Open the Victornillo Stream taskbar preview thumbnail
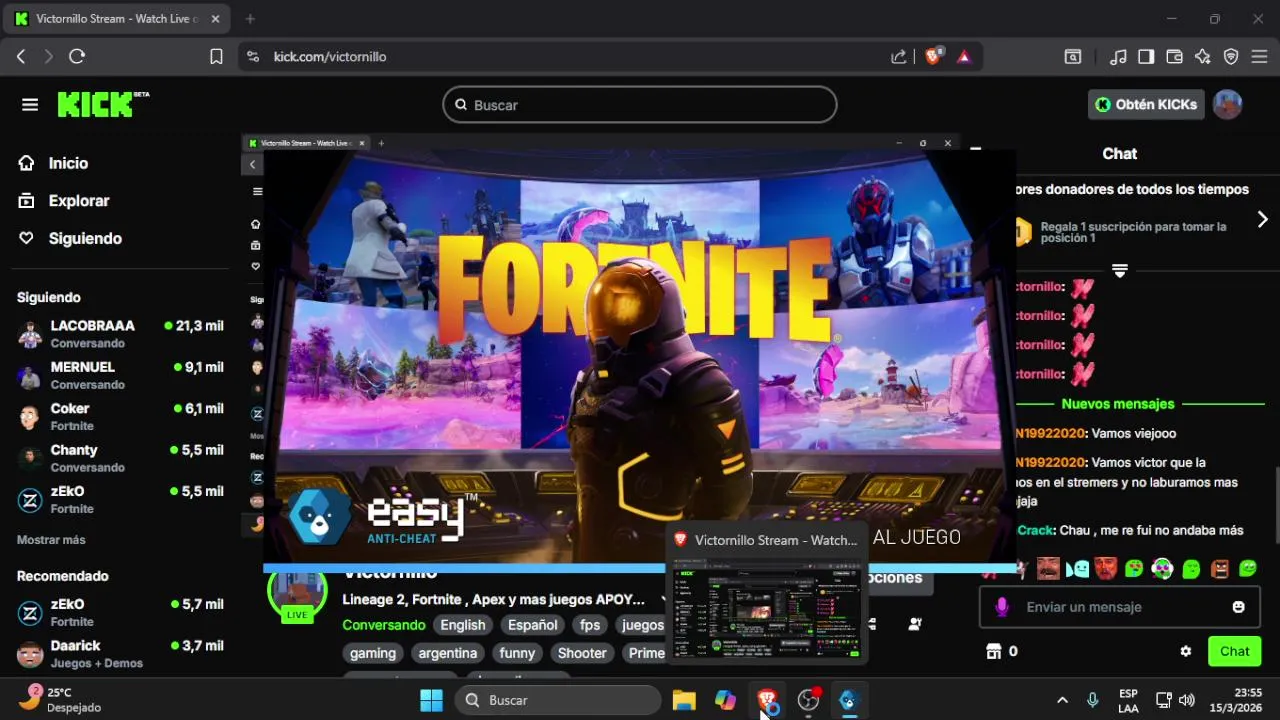This screenshot has height=720, width=1280. [767, 595]
